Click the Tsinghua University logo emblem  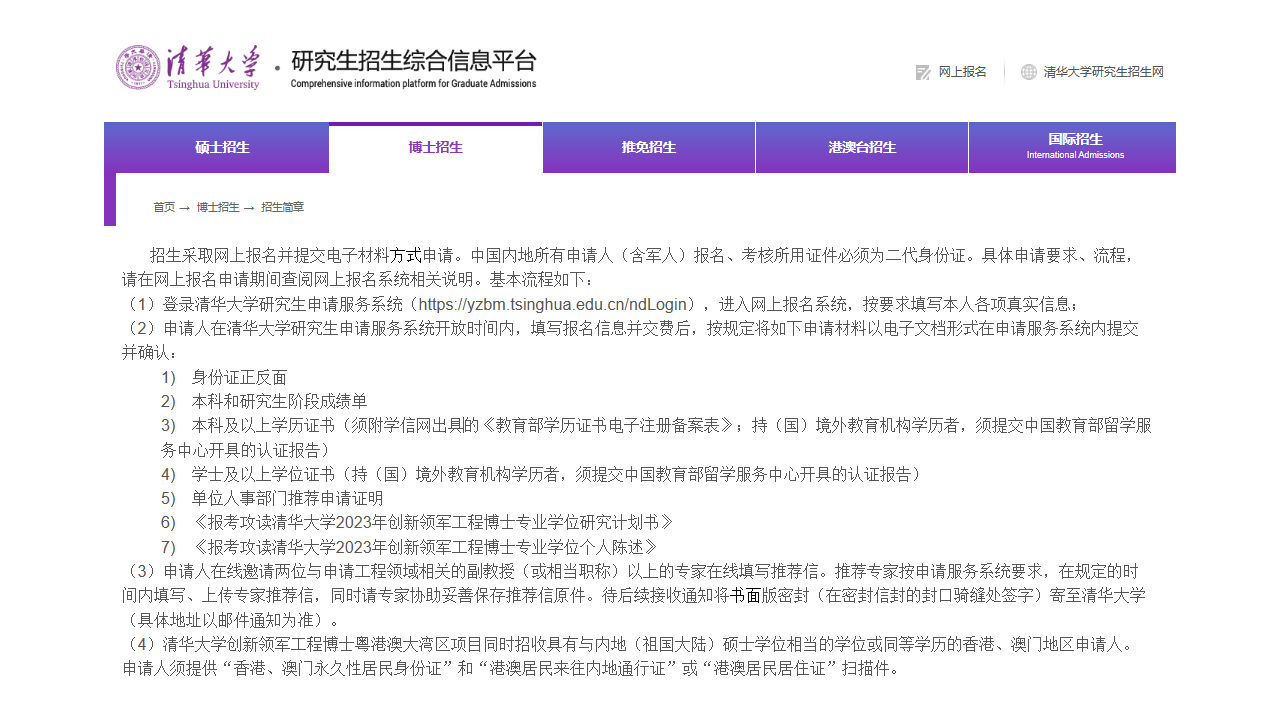pyautogui.click(x=138, y=66)
